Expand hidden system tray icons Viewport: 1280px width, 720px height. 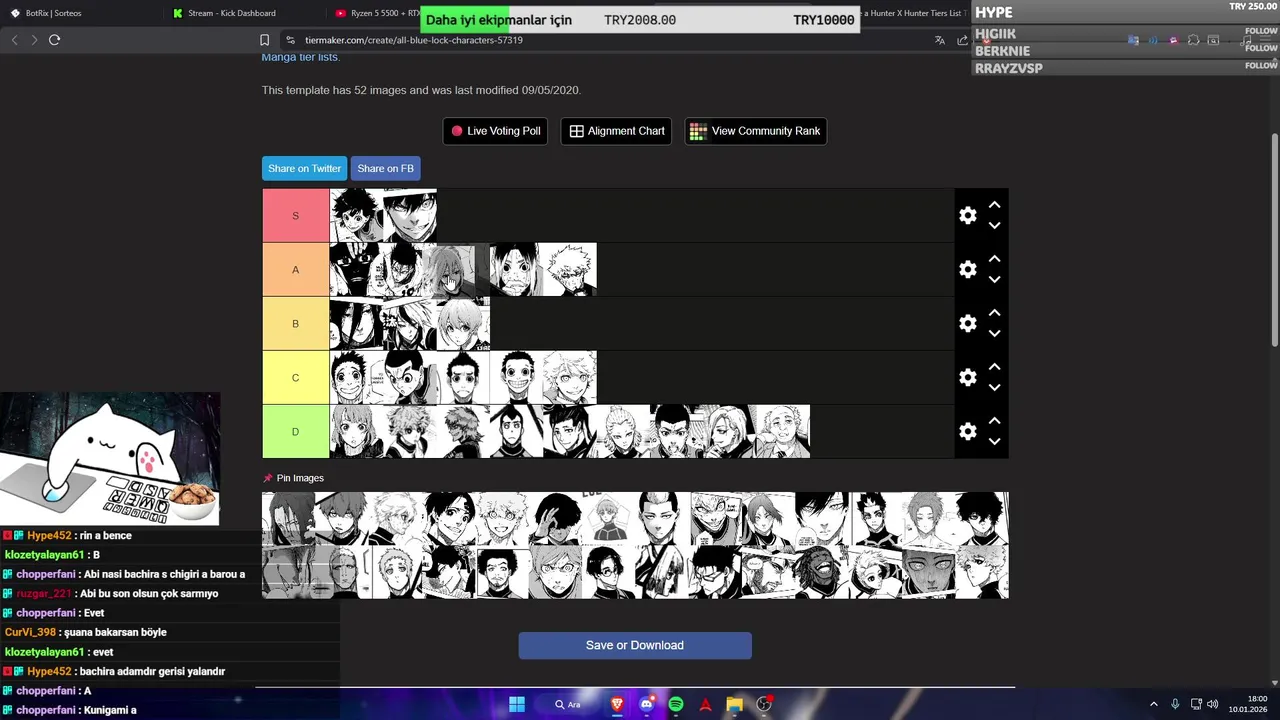coord(1153,704)
